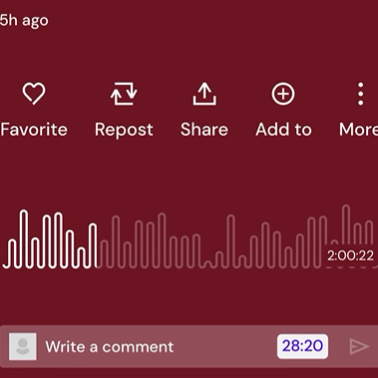Click the Repost text label
378x378 pixels.
[124, 130]
